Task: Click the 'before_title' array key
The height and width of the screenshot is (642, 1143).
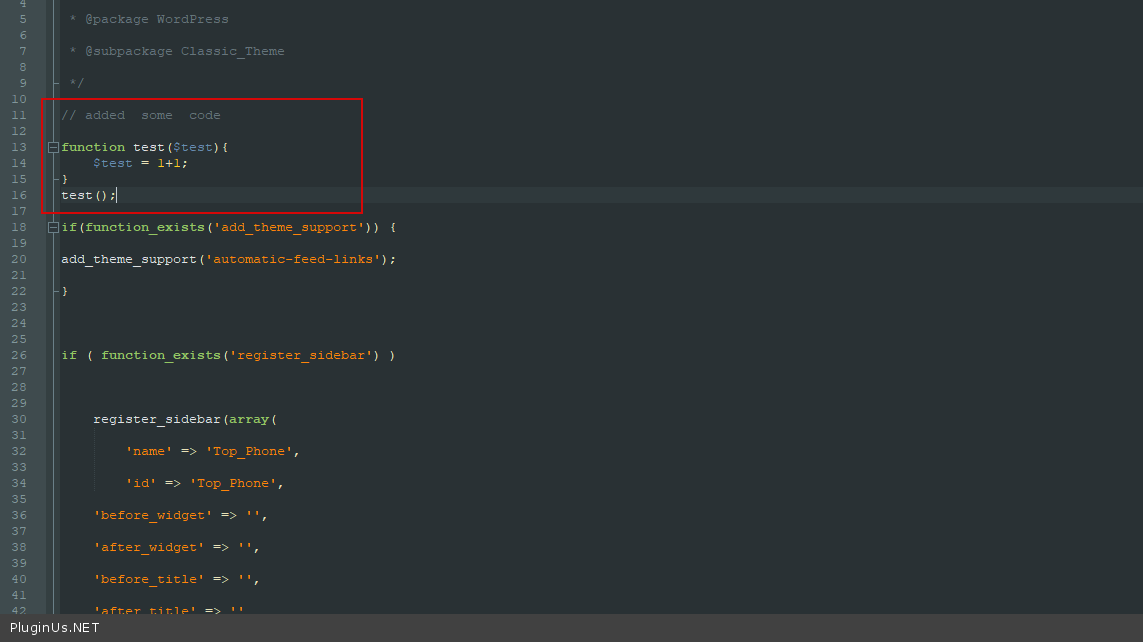Action: 149,579
